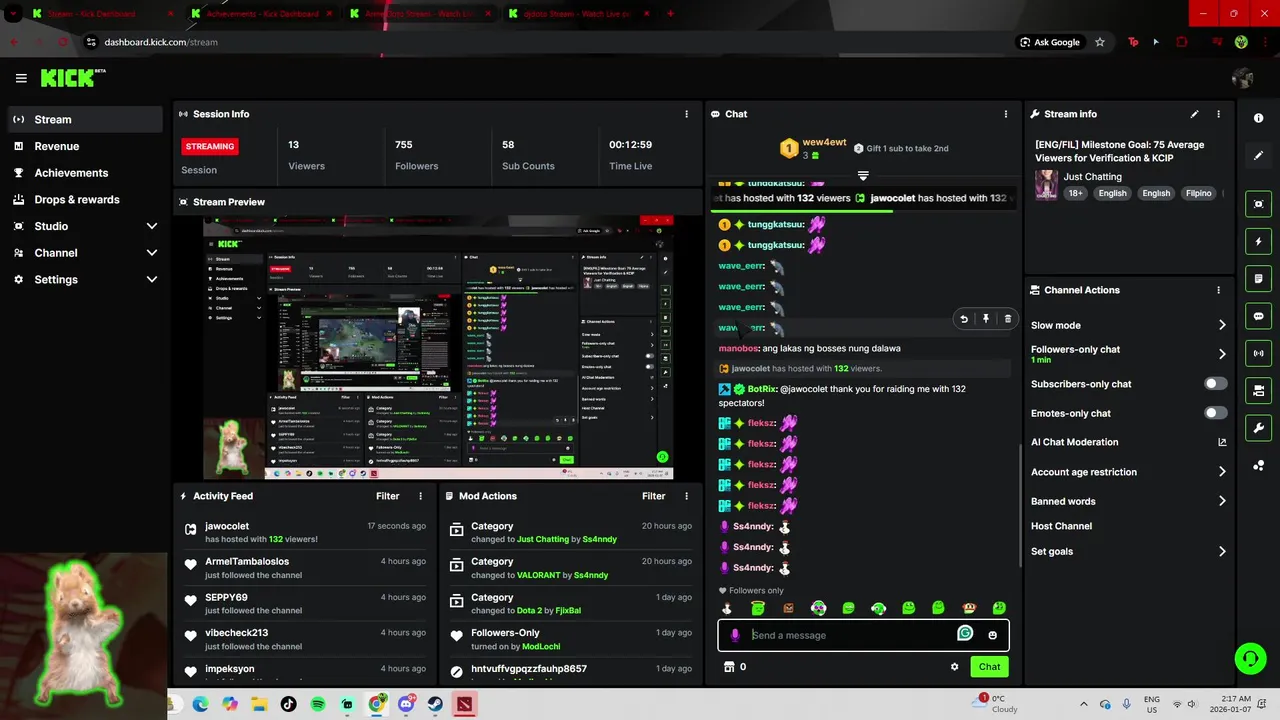Toggle the document page widget icon in the right sidebar
Image resolution: width=1280 pixels, height=720 pixels.
pos(1258,278)
